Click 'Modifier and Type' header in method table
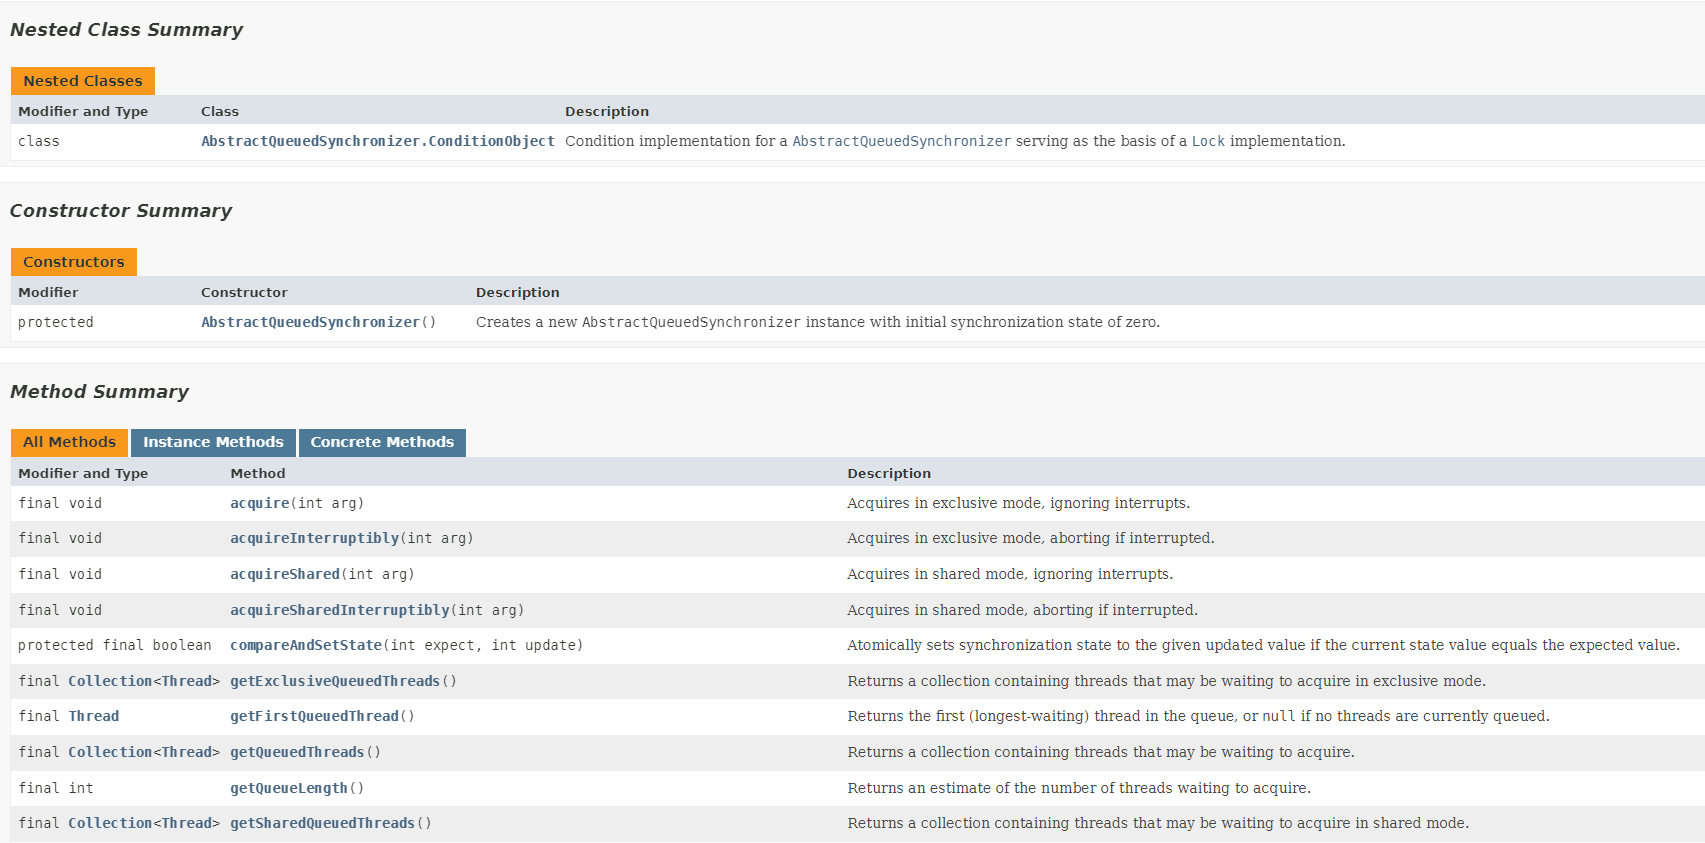1705x843 pixels. 83,473
